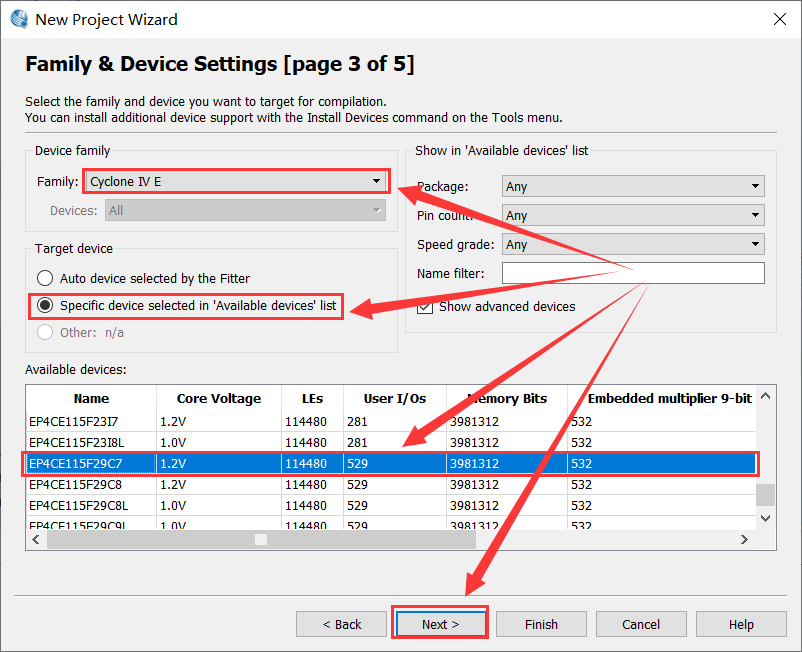Close the New Project Wizard window
Image resolution: width=802 pixels, height=652 pixels.
tap(779, 19)
